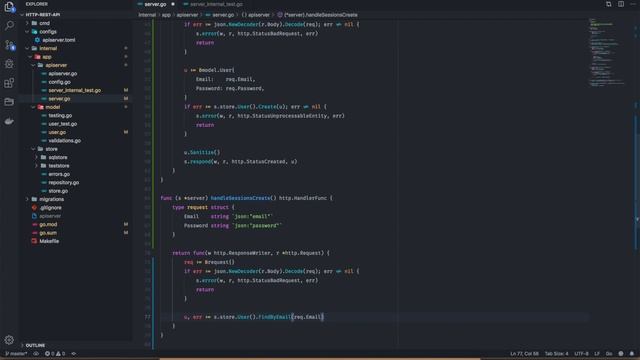Screen dimensions: 640x360
Task: Click the handleSessionsCreate breadcrumb symbol
Action: 317,15
